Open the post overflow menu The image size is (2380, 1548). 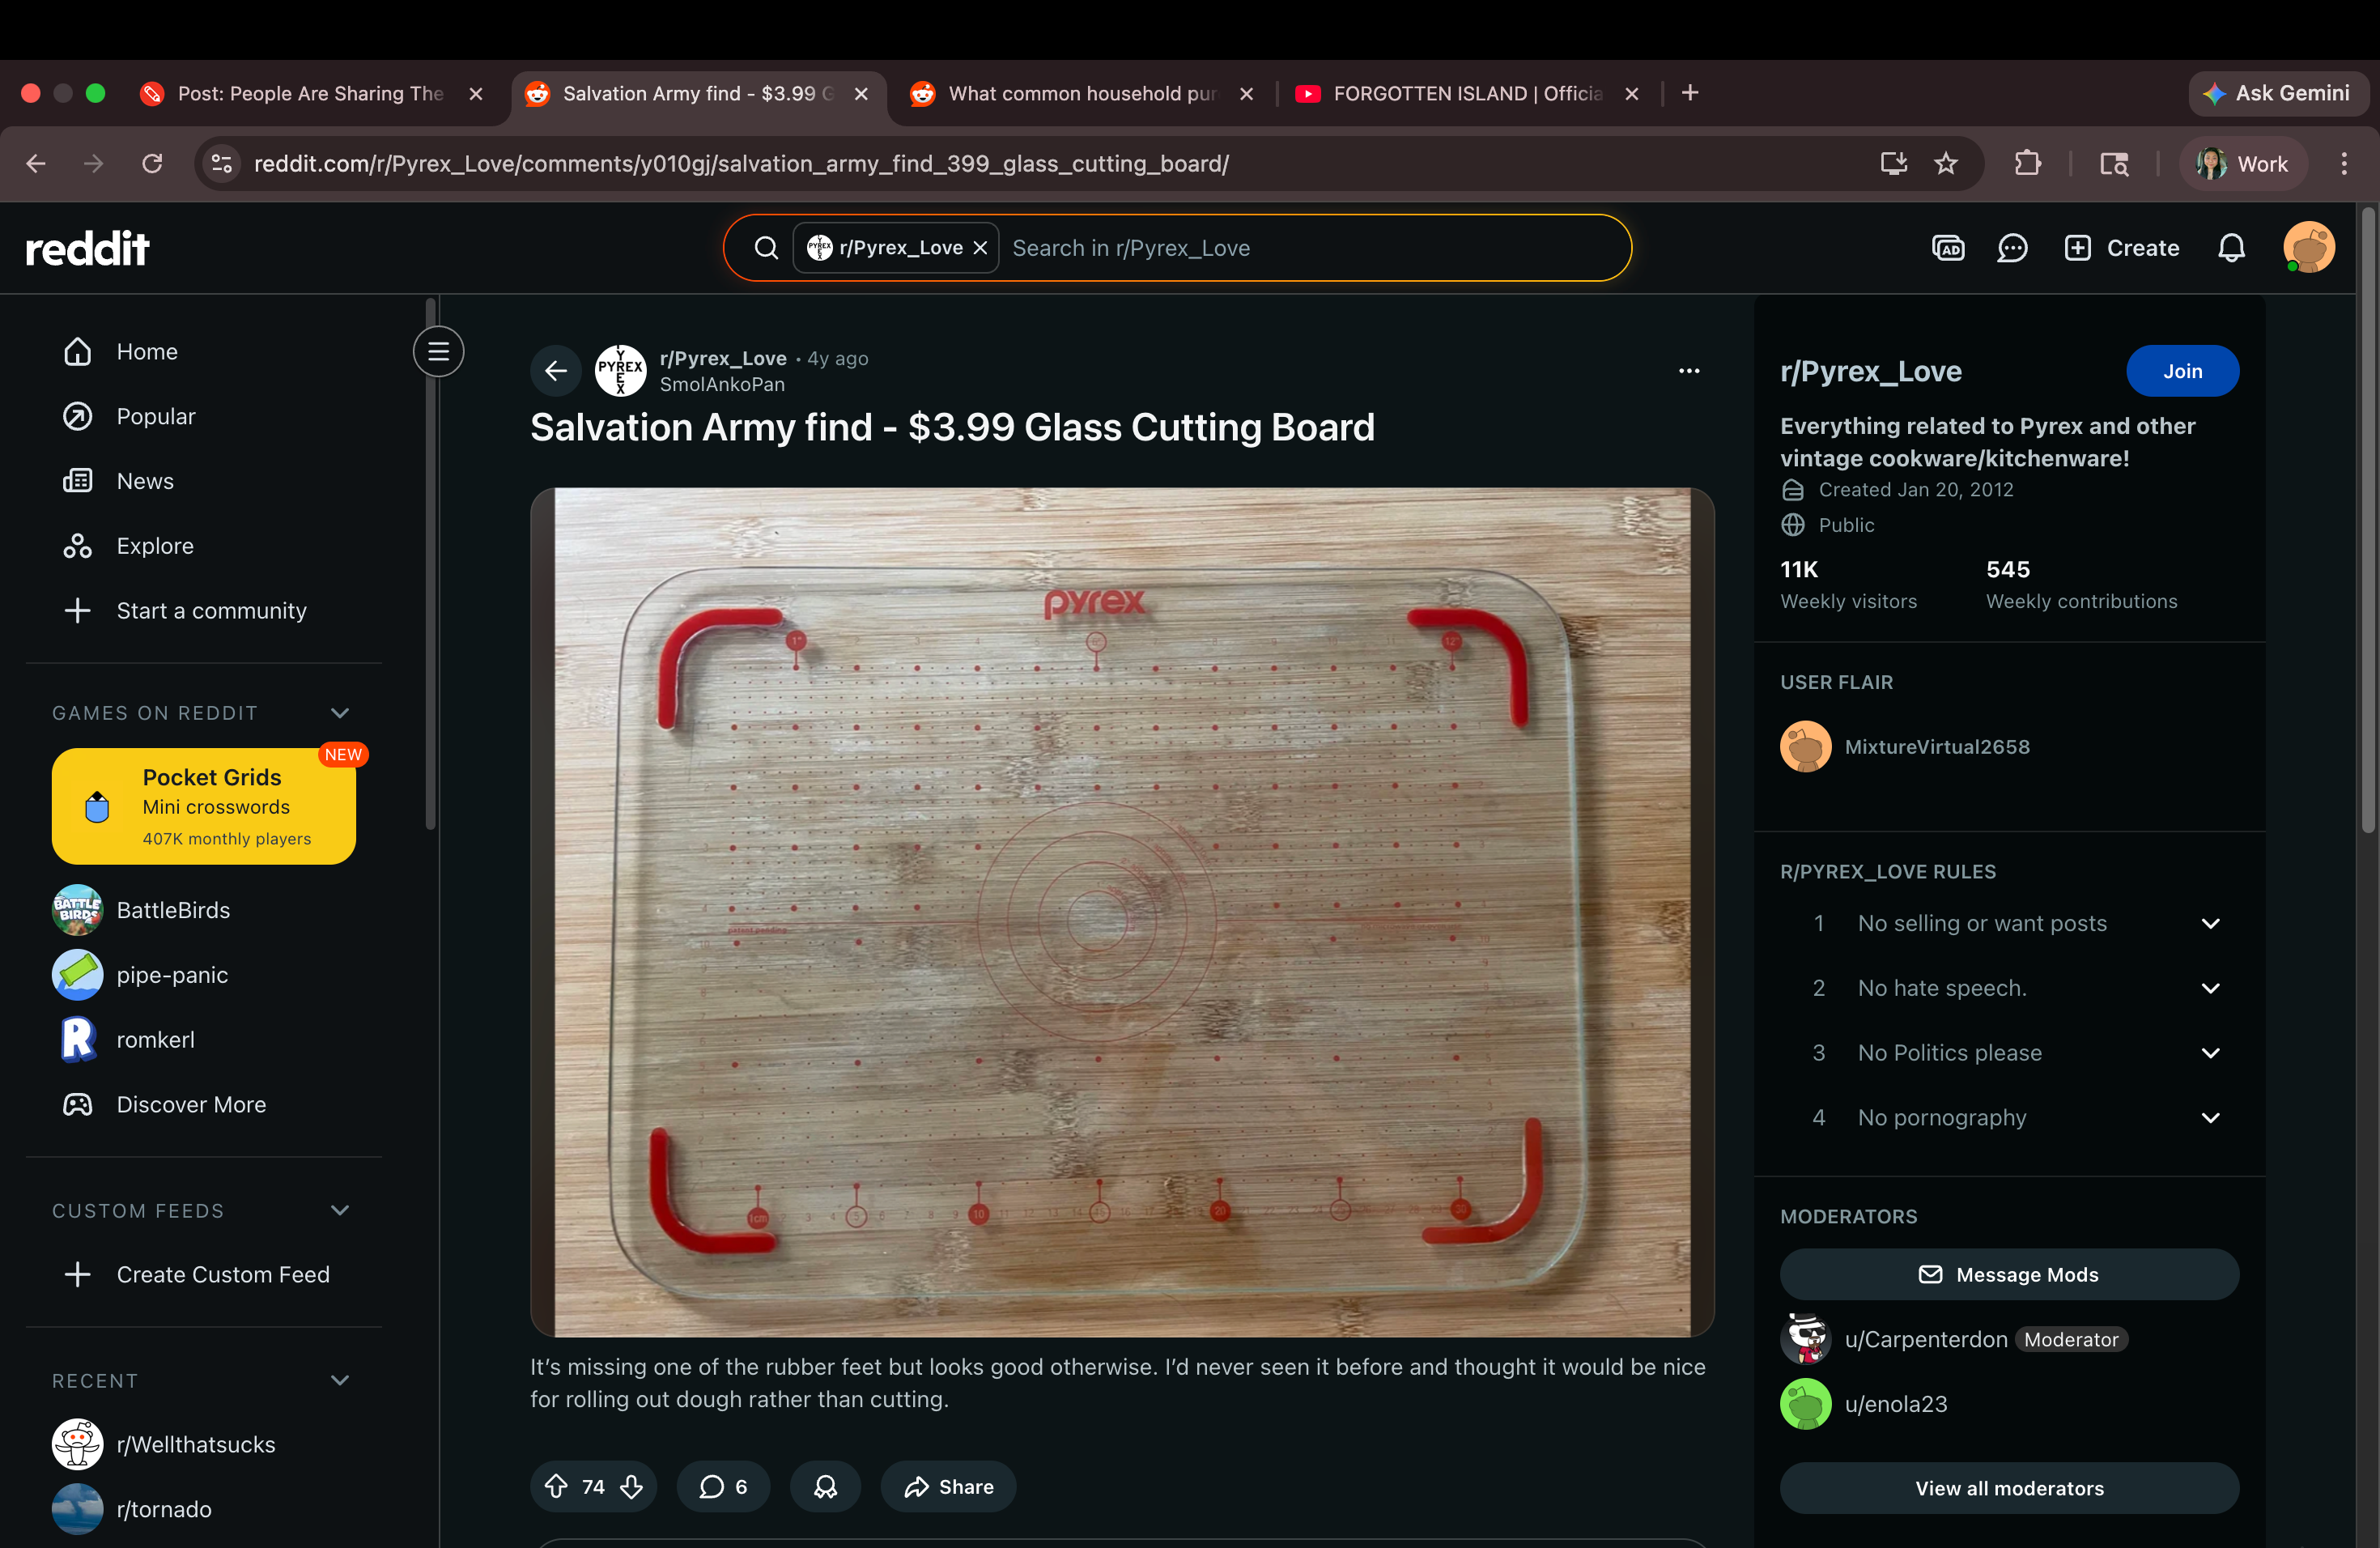[1689, 371]
